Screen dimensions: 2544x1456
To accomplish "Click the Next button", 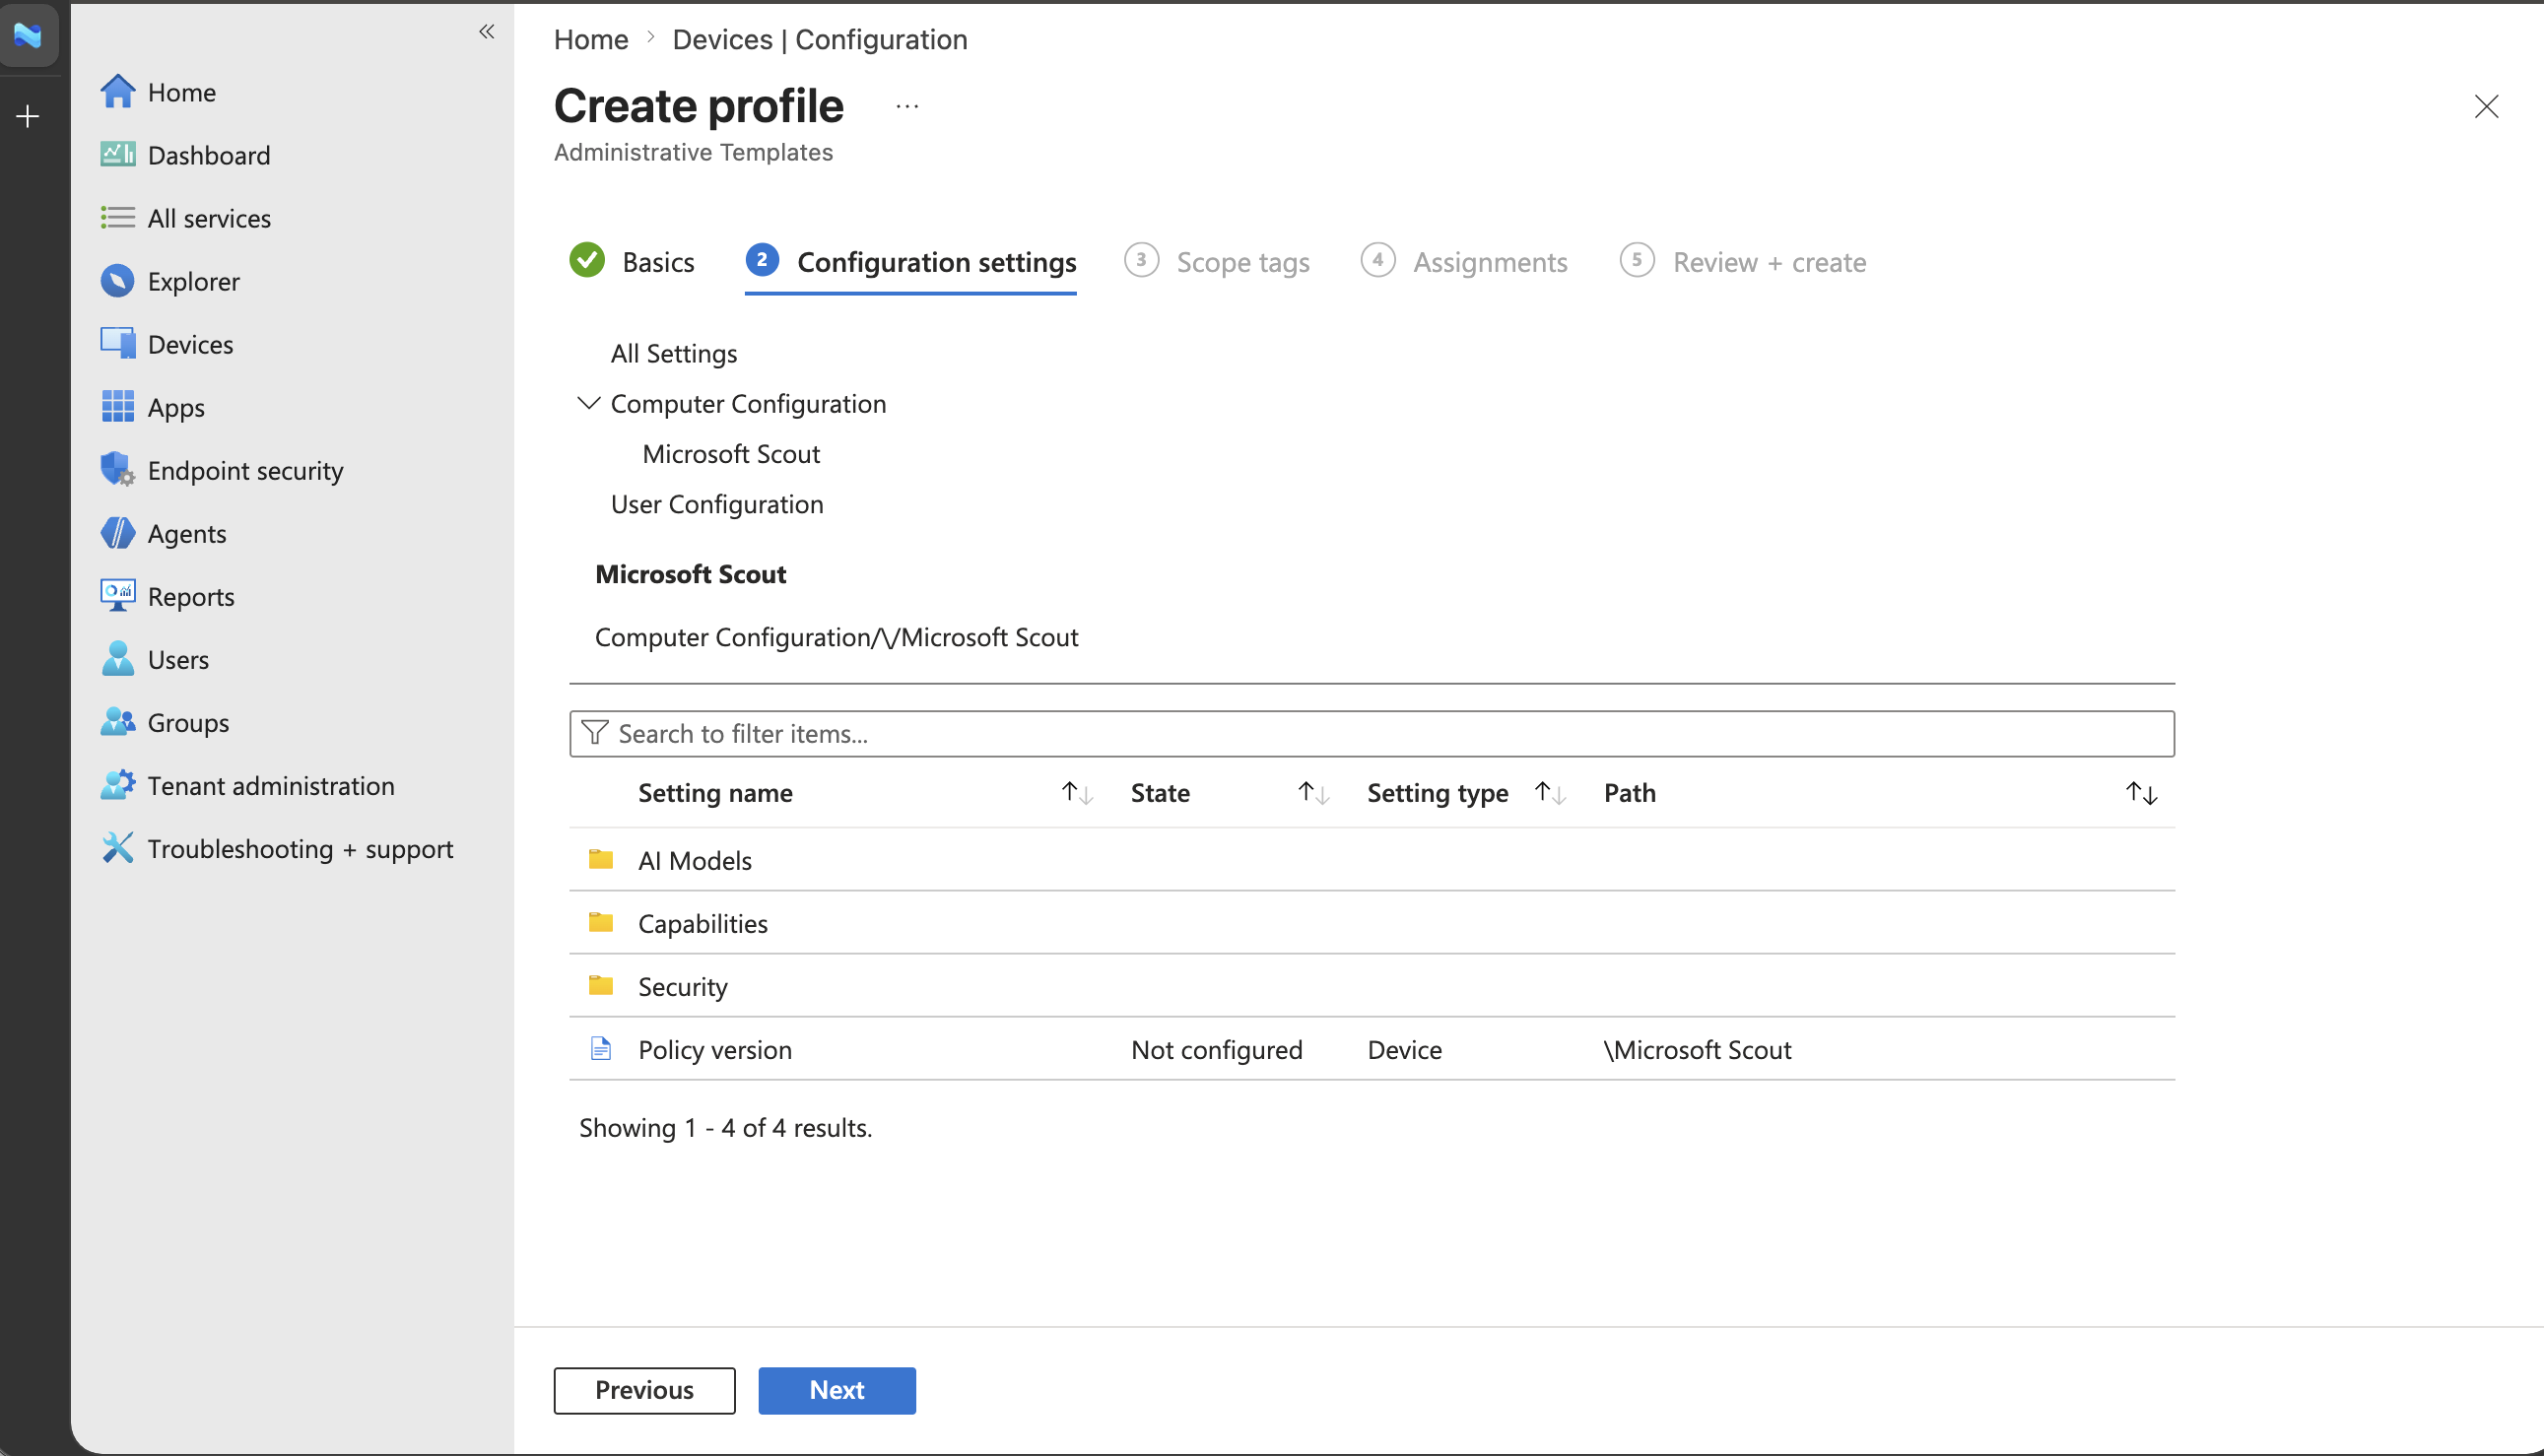I will pyautogui.click(x=837, y=1390).
